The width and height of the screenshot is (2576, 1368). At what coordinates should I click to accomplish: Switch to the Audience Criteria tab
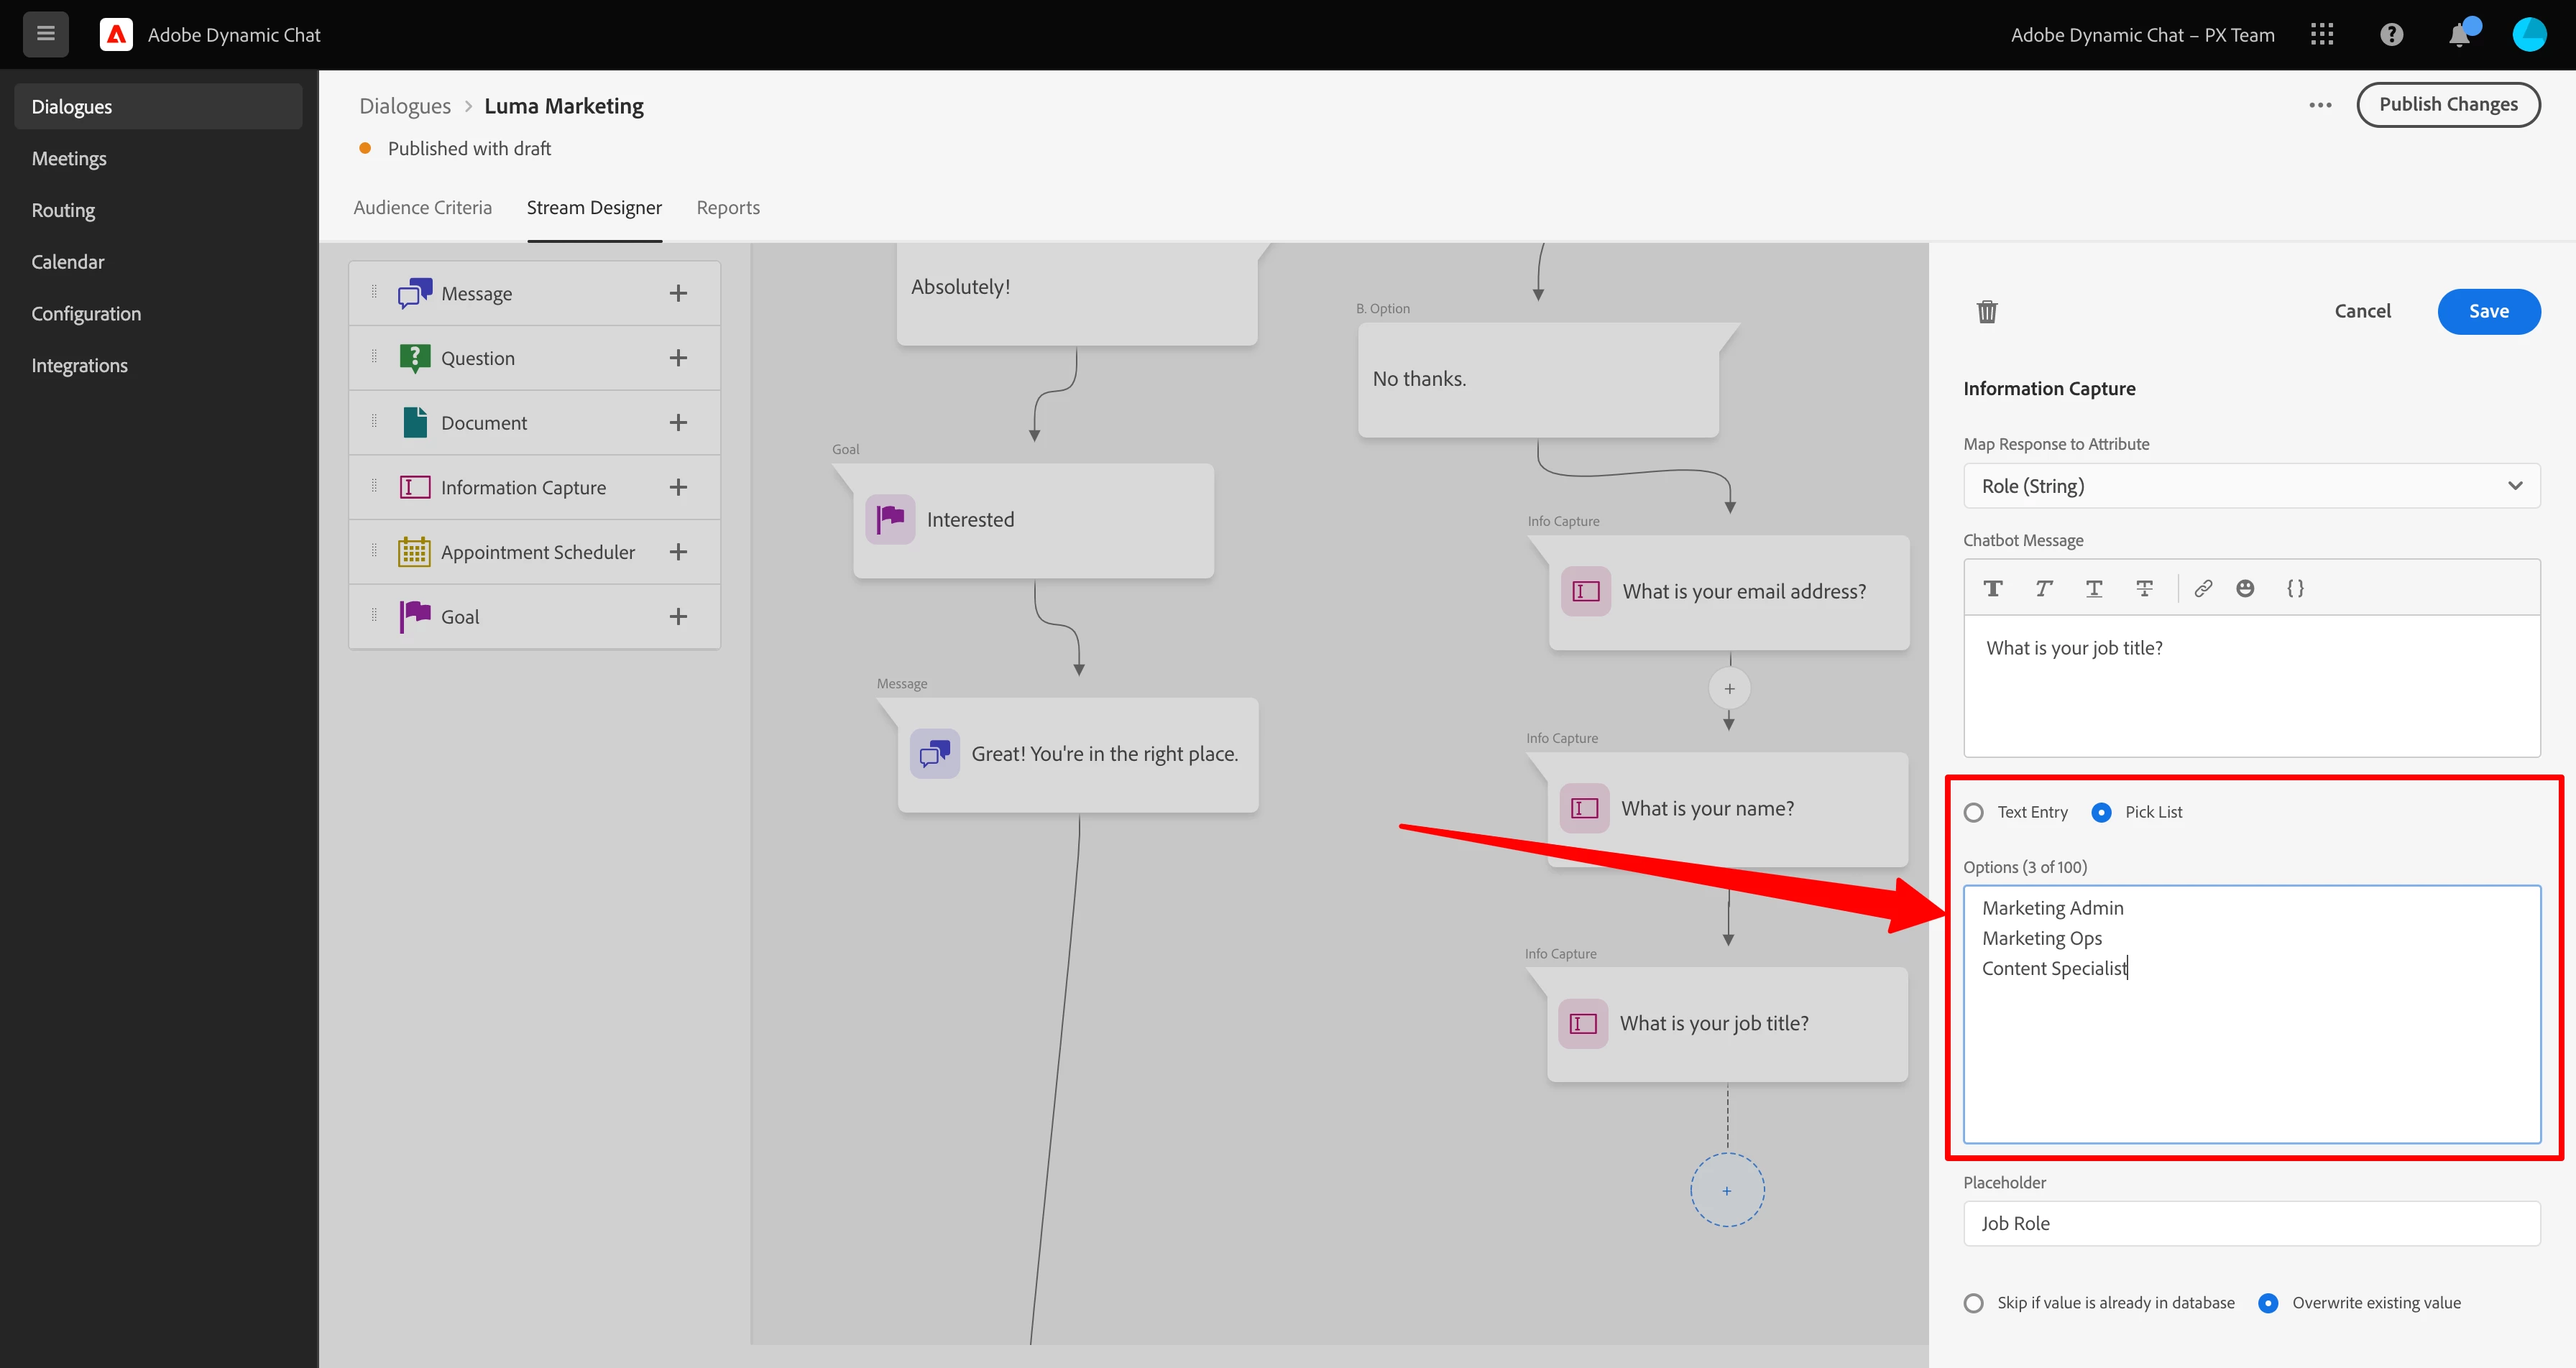(423, 208)
